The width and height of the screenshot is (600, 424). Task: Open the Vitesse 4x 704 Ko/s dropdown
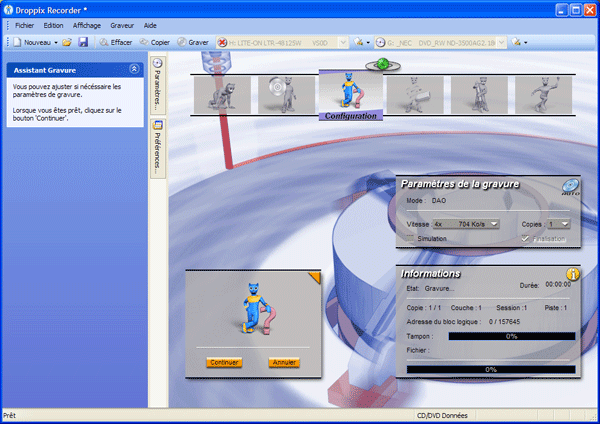[x=466, y=224]
